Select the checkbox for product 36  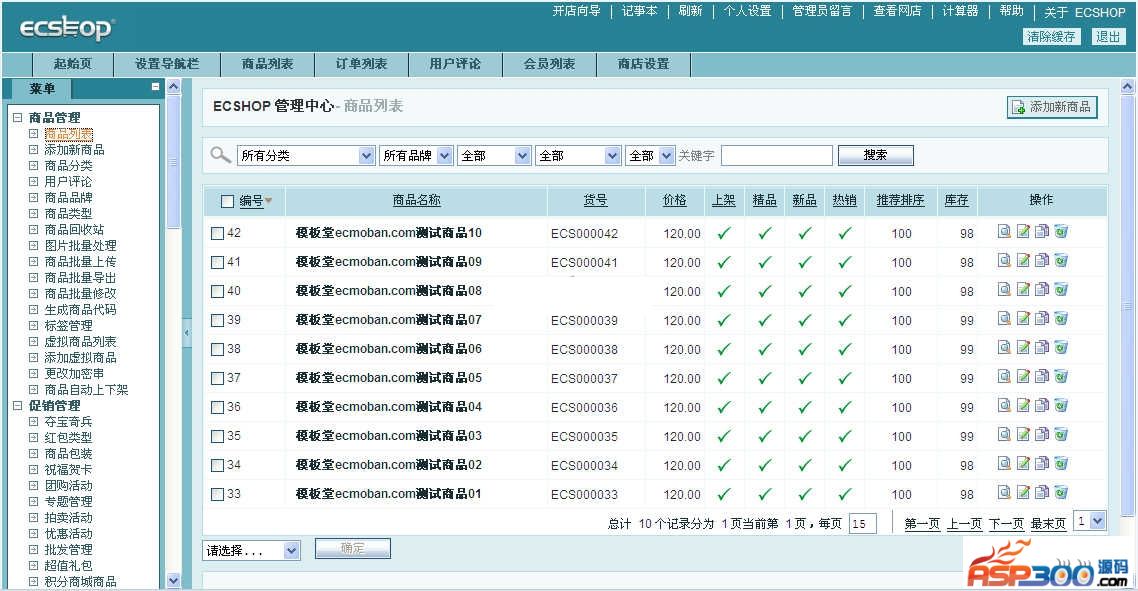click(x=218, y=407)
